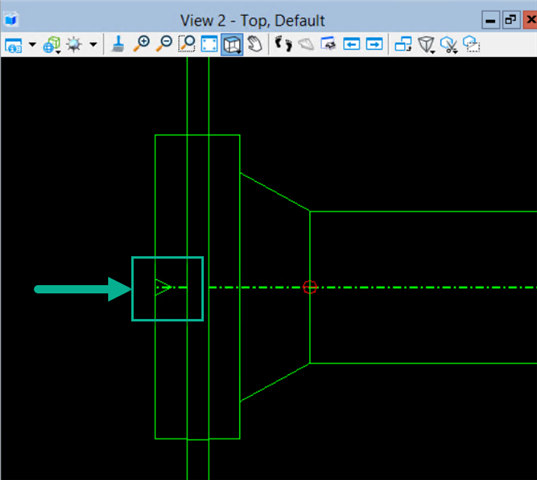Screen dimensions: 537x480
Task: Activate the Window Area zoom tool
Action: [187, 44]
